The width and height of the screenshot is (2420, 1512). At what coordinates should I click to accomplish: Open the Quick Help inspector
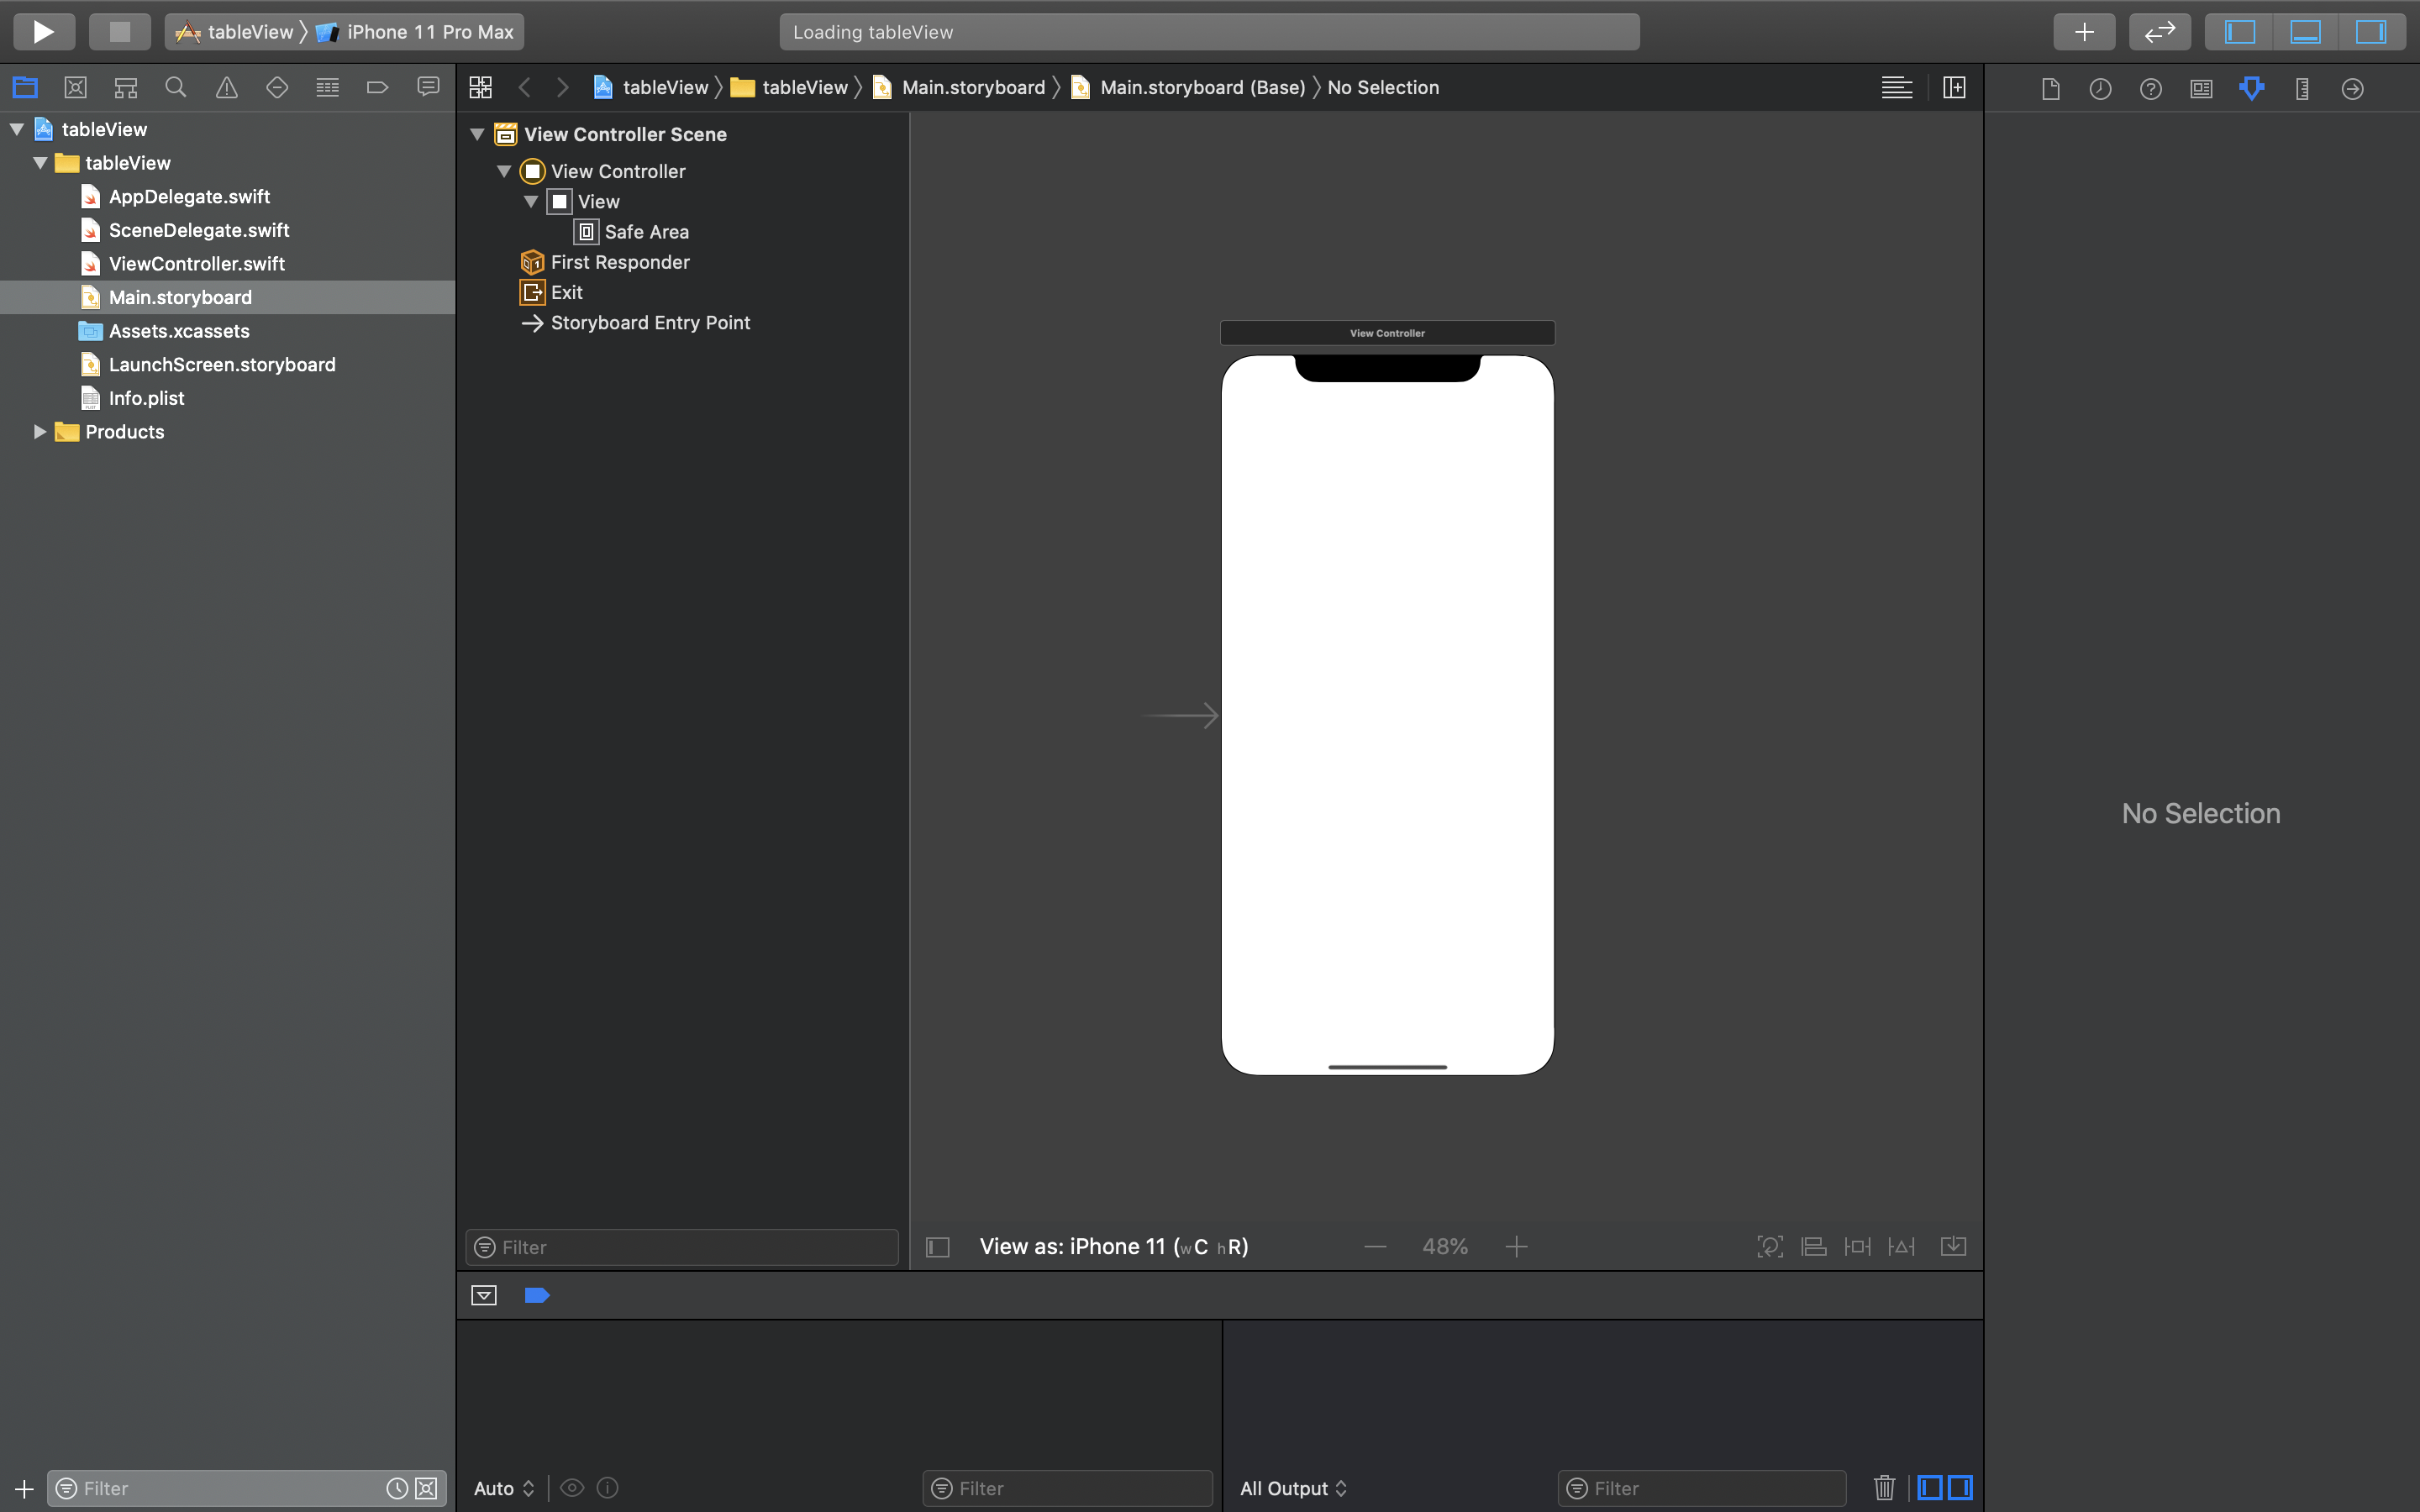click(x=2150, y=89)
